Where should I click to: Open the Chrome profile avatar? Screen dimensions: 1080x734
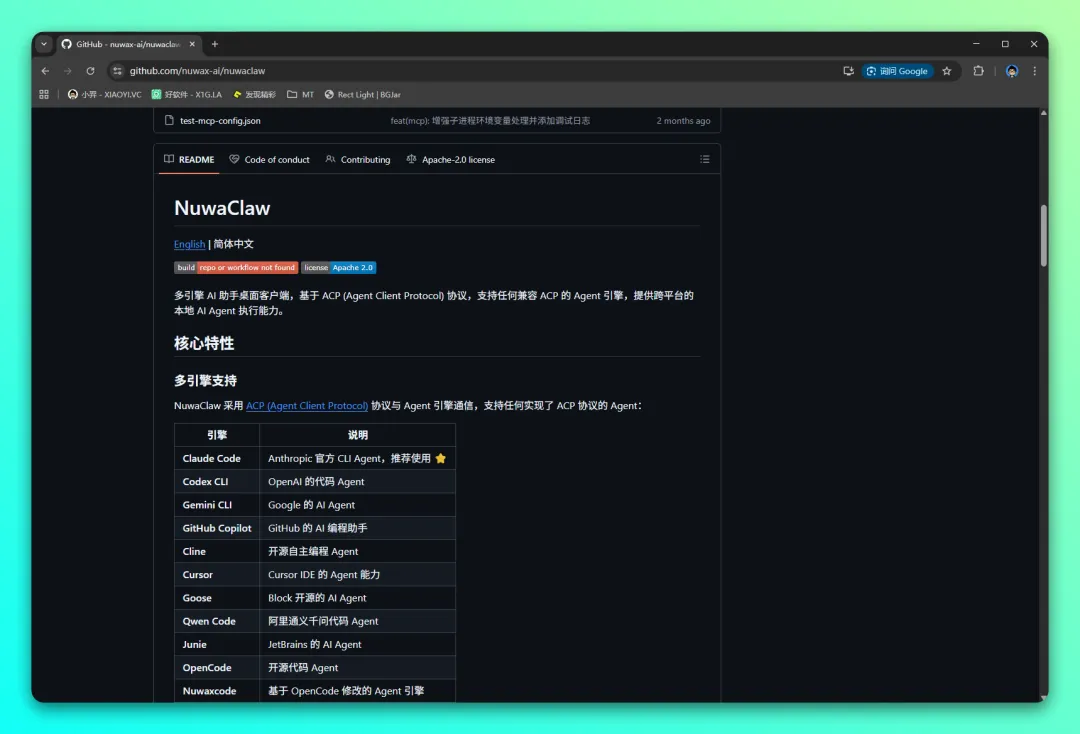[x=1012, y=71]
